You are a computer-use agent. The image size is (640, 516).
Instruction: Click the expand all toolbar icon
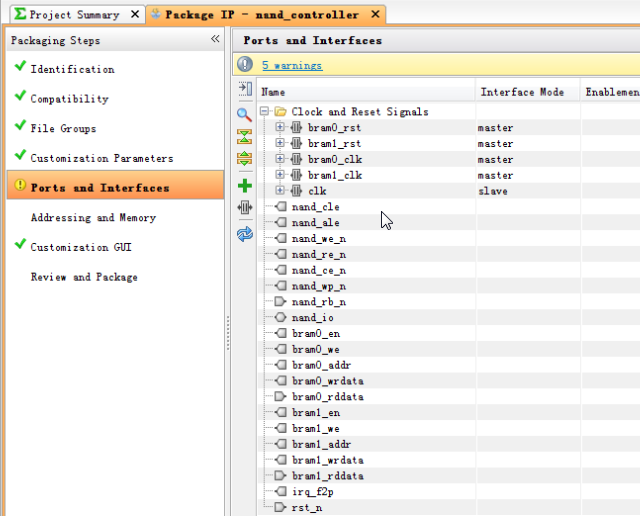(244, 158)
